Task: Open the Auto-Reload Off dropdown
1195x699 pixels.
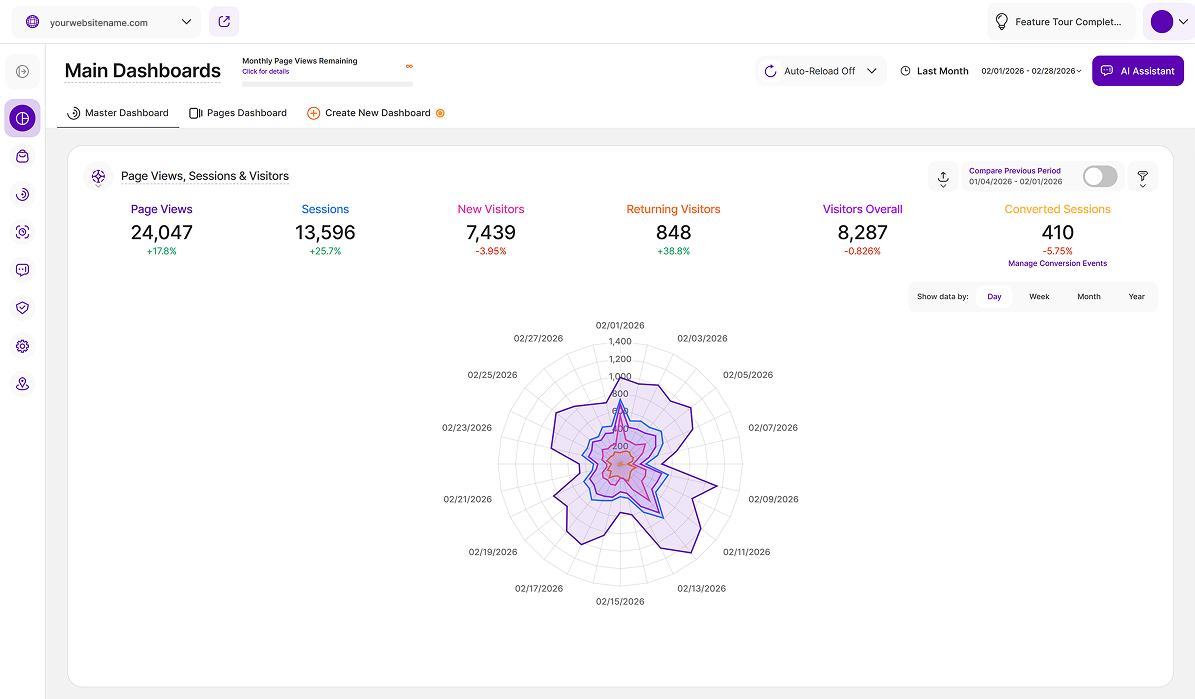Action: pyautogui.click(x=820, y=71)
